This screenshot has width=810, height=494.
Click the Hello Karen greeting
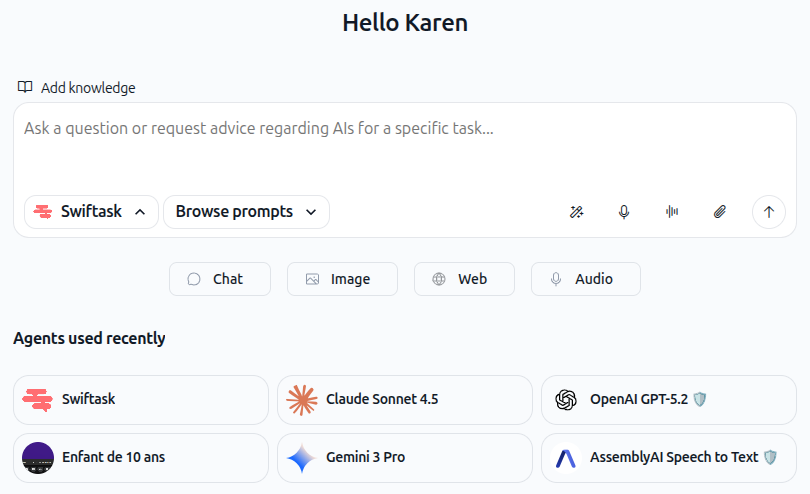coord(405,23)
